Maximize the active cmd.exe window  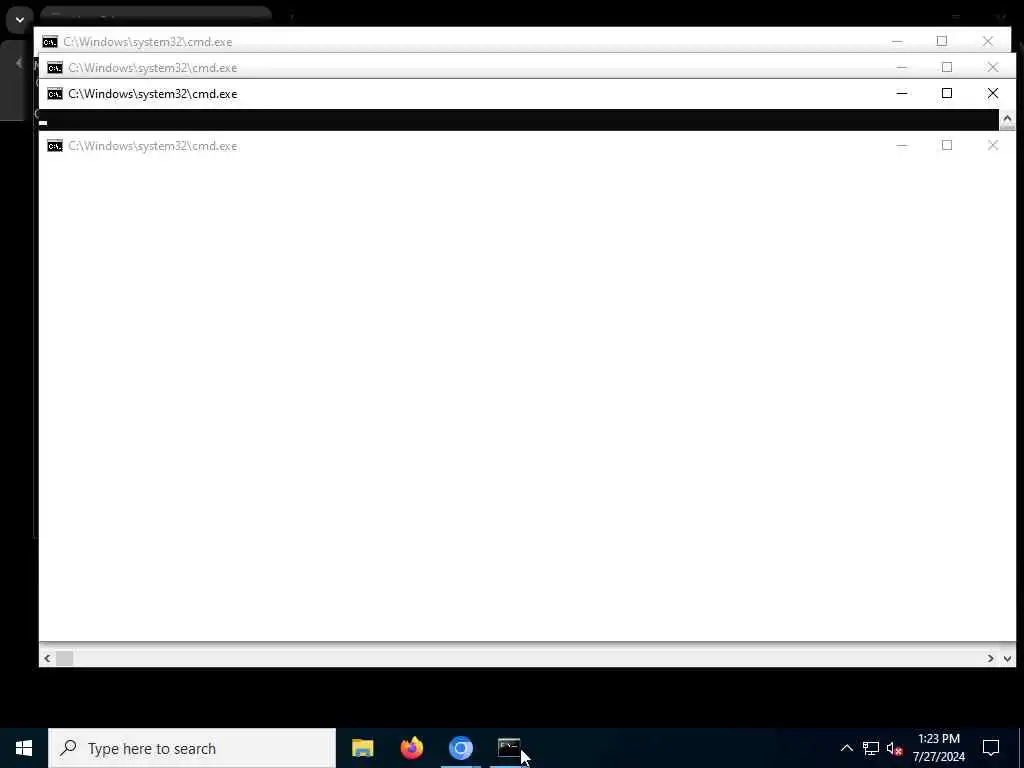pos(947,93)
